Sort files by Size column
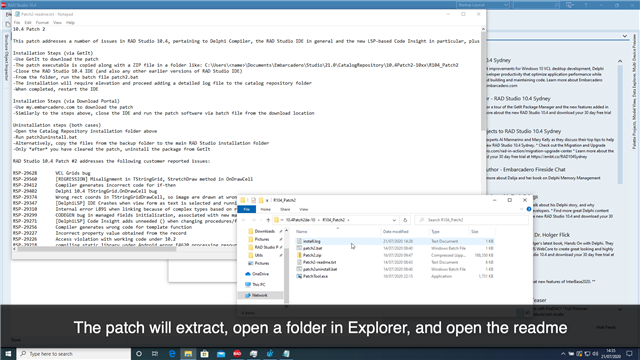 tap(474, 231)
